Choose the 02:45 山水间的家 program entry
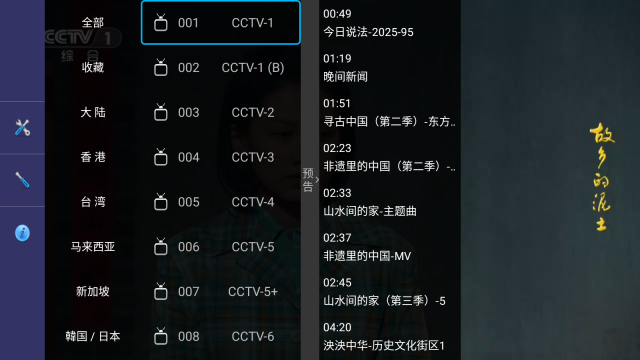Viewport: 640px width, 360px height. pyautogui.click(x=390, y=292)
